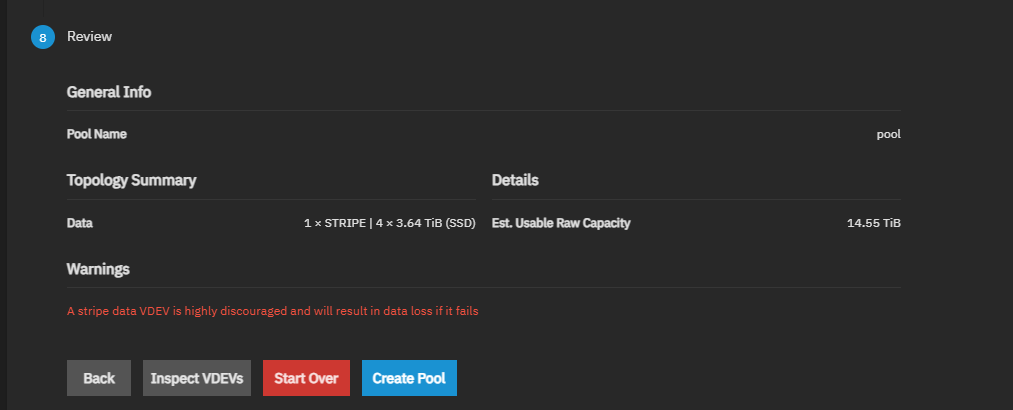
Task: Click the blue Create Pool button
Action: pyautogui.click(x=409, y=378)
